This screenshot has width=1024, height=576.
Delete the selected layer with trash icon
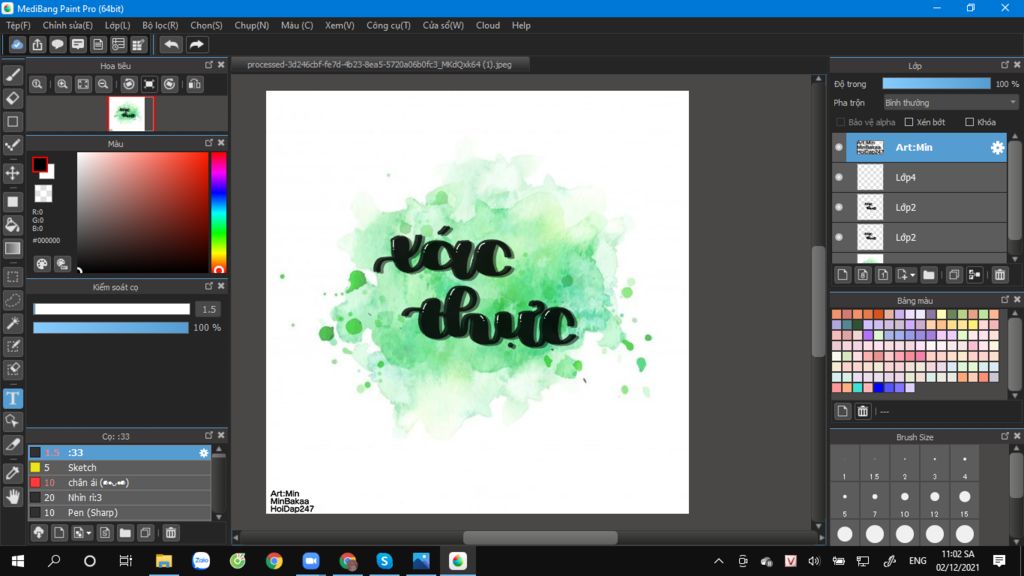(1000, 275)
